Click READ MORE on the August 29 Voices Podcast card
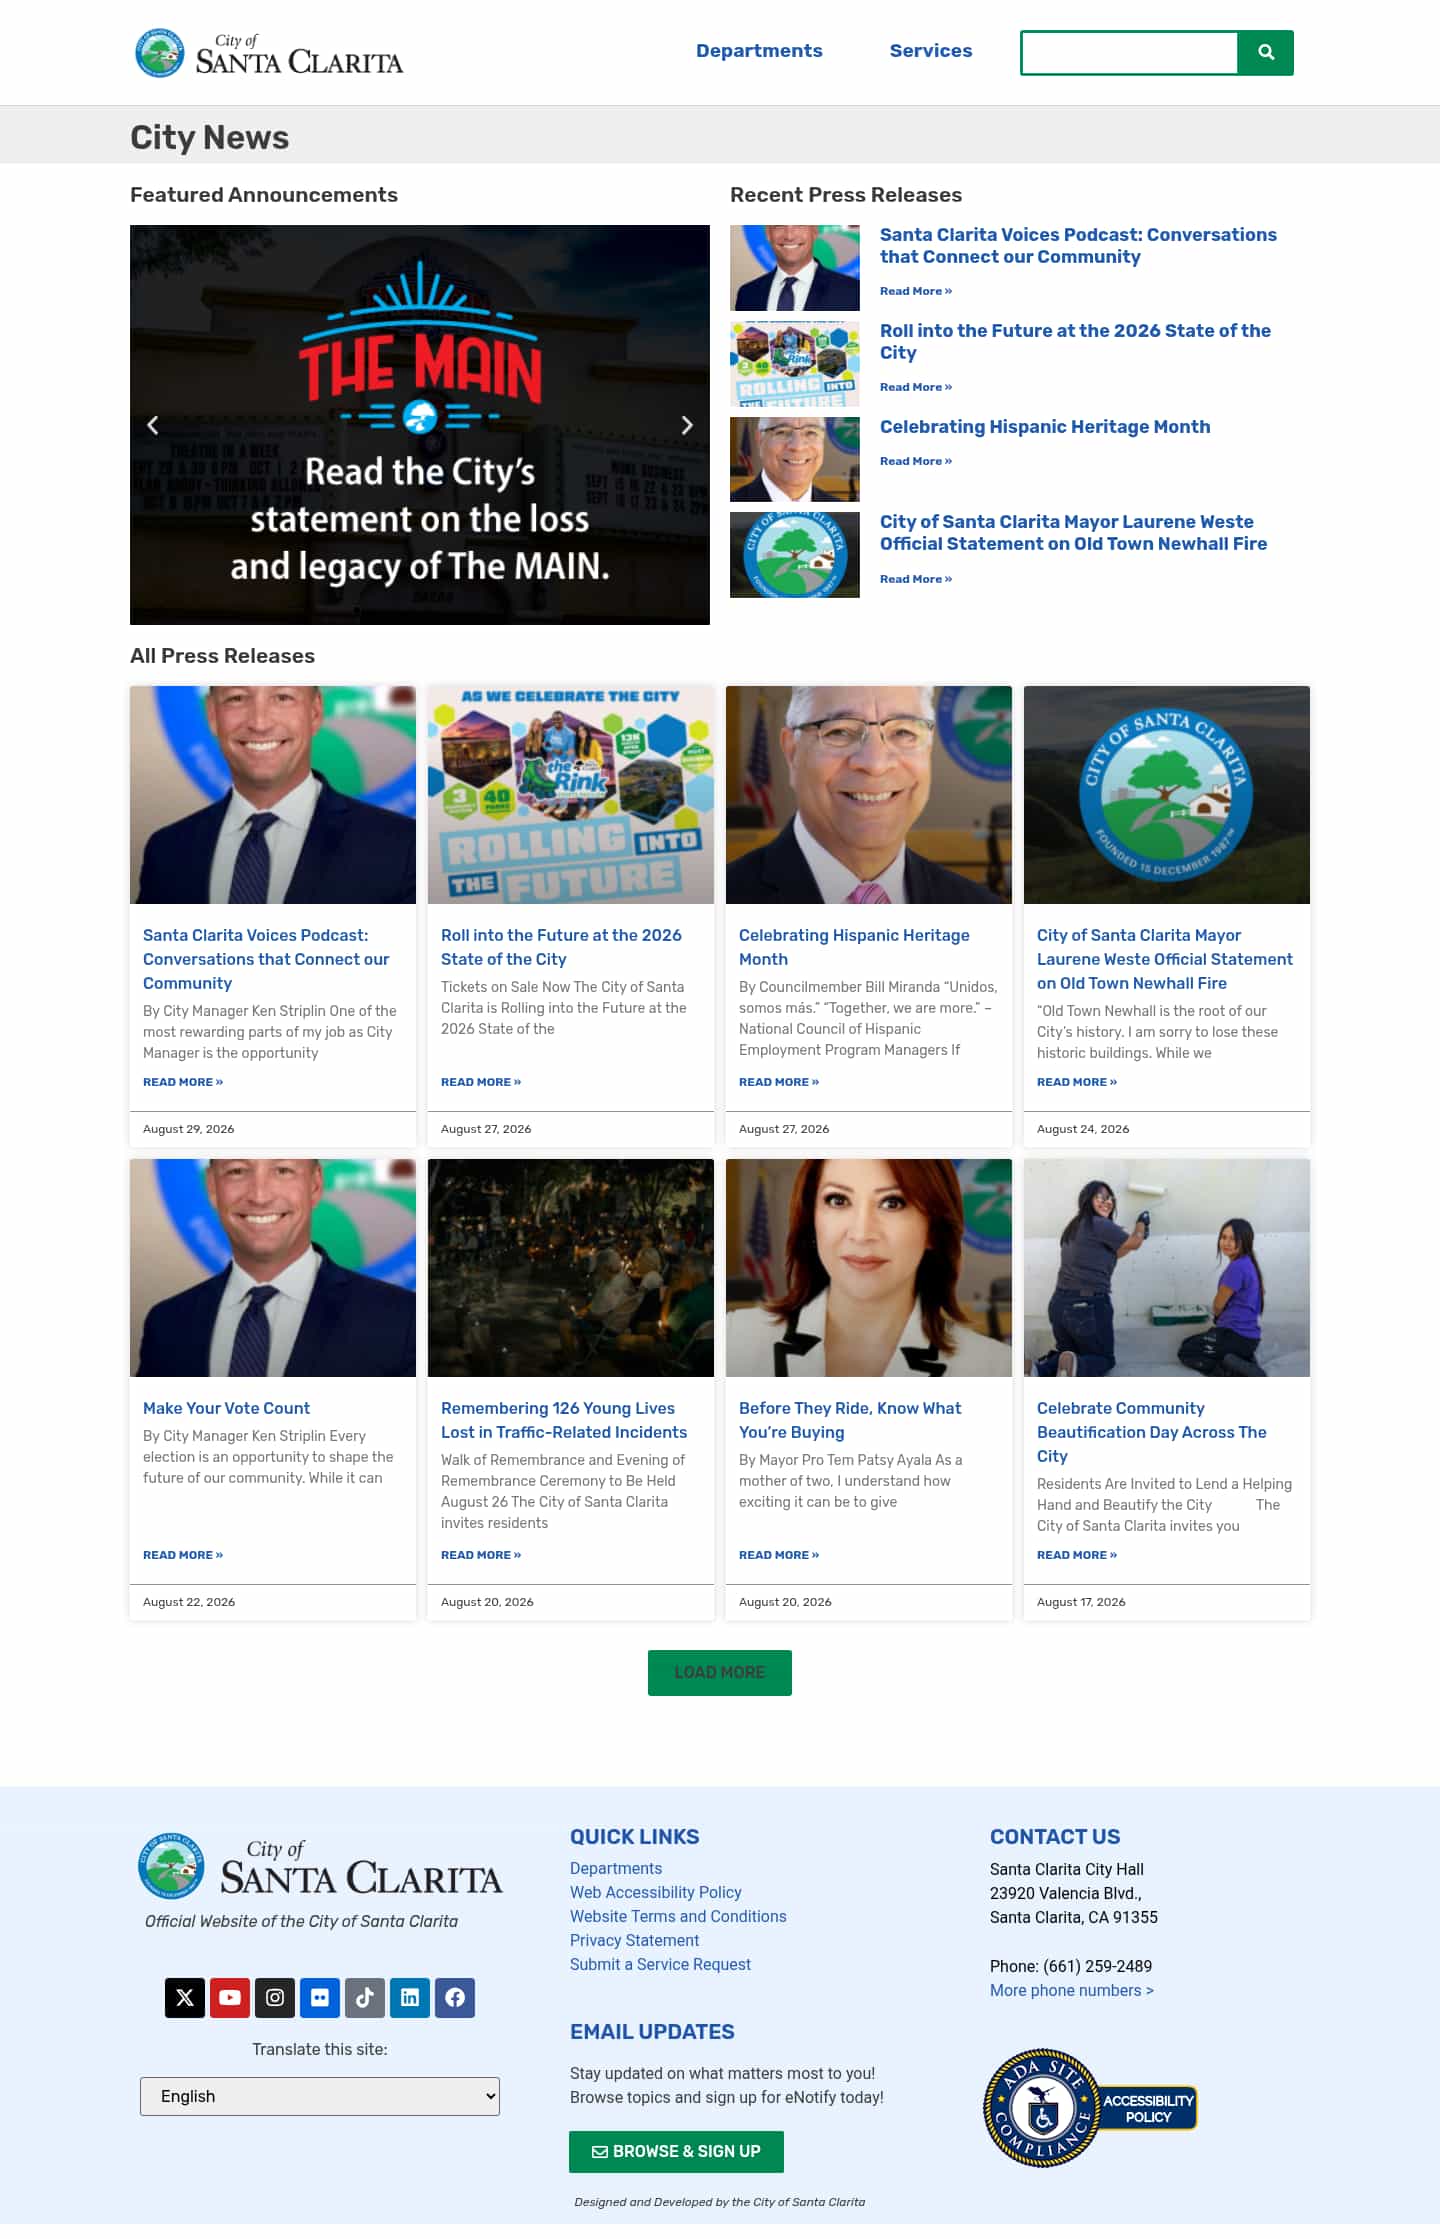The image size is (1440, 2239). point(183,1082)
